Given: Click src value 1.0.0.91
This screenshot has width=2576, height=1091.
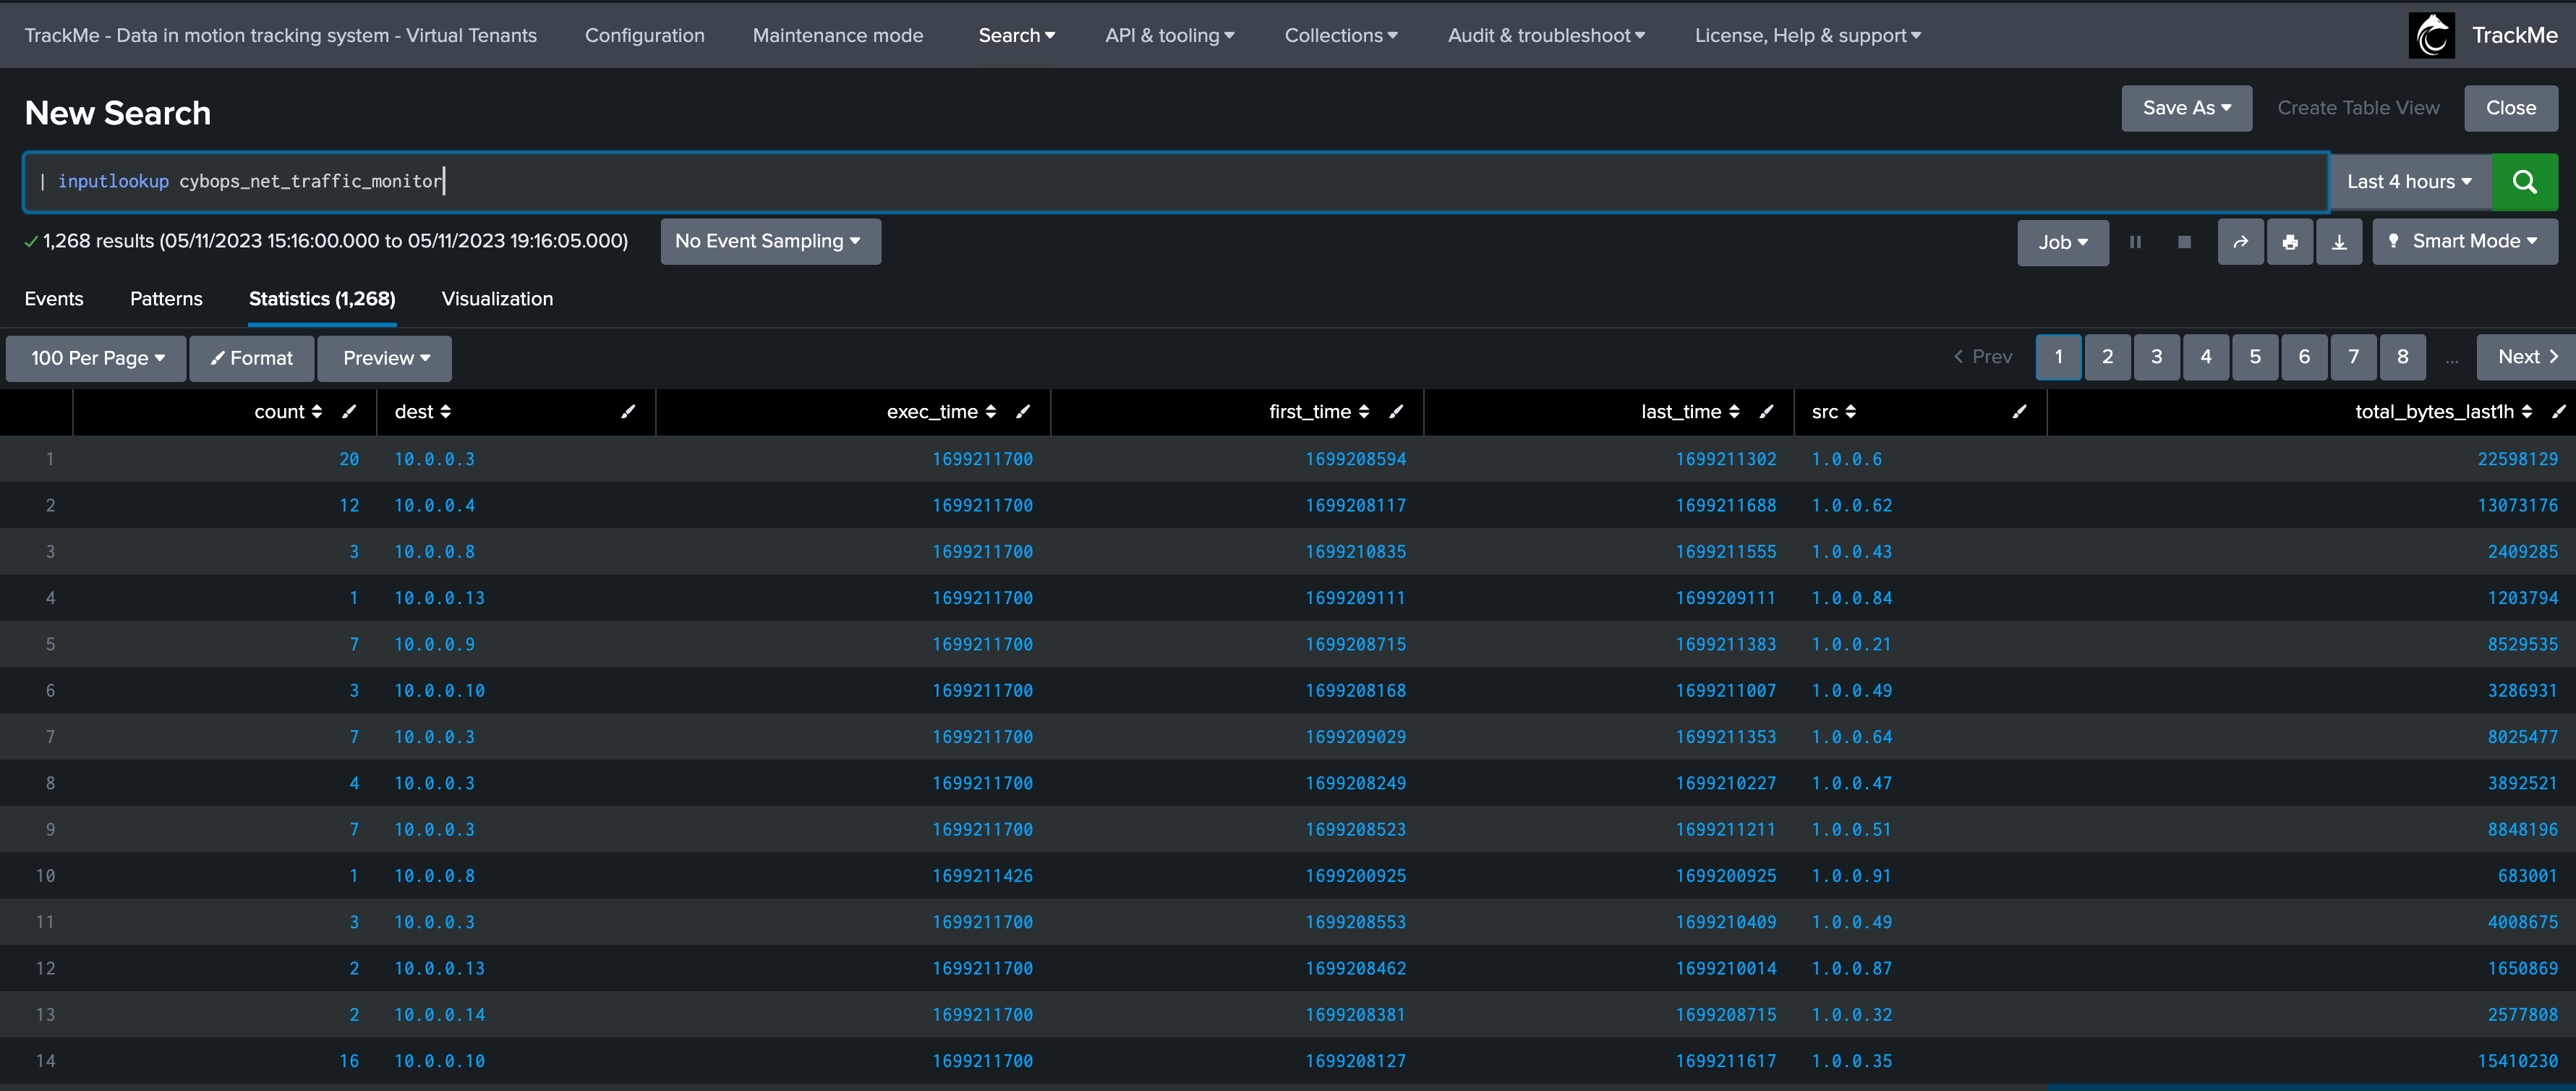Looking at the screenshot, I should click(x=1851, y=876).
